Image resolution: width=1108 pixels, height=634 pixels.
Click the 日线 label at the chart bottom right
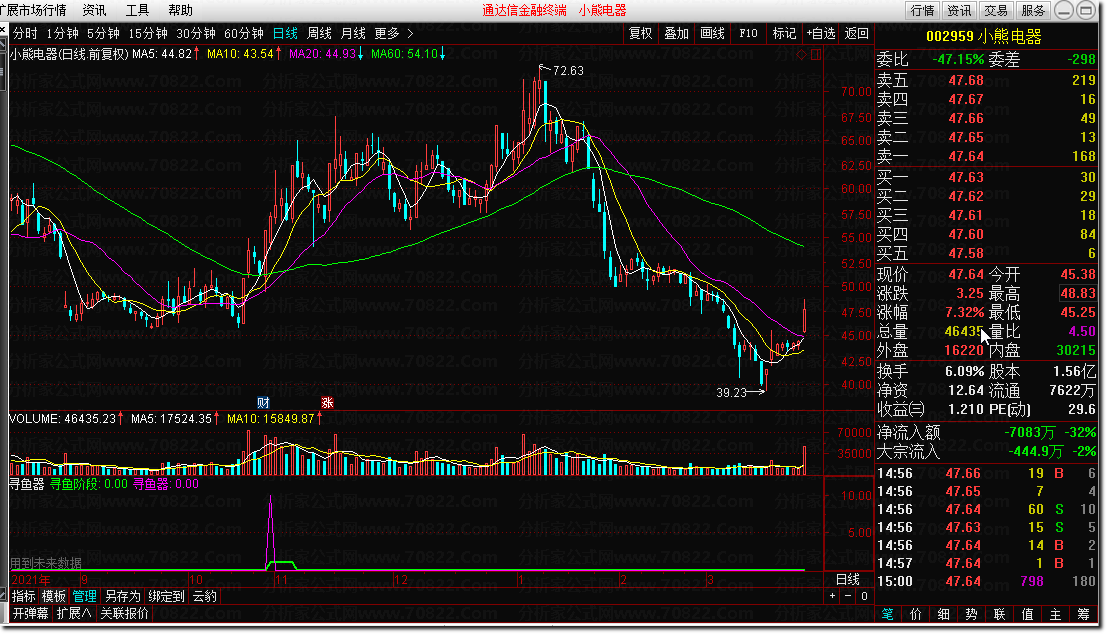[x=848, y=580]
